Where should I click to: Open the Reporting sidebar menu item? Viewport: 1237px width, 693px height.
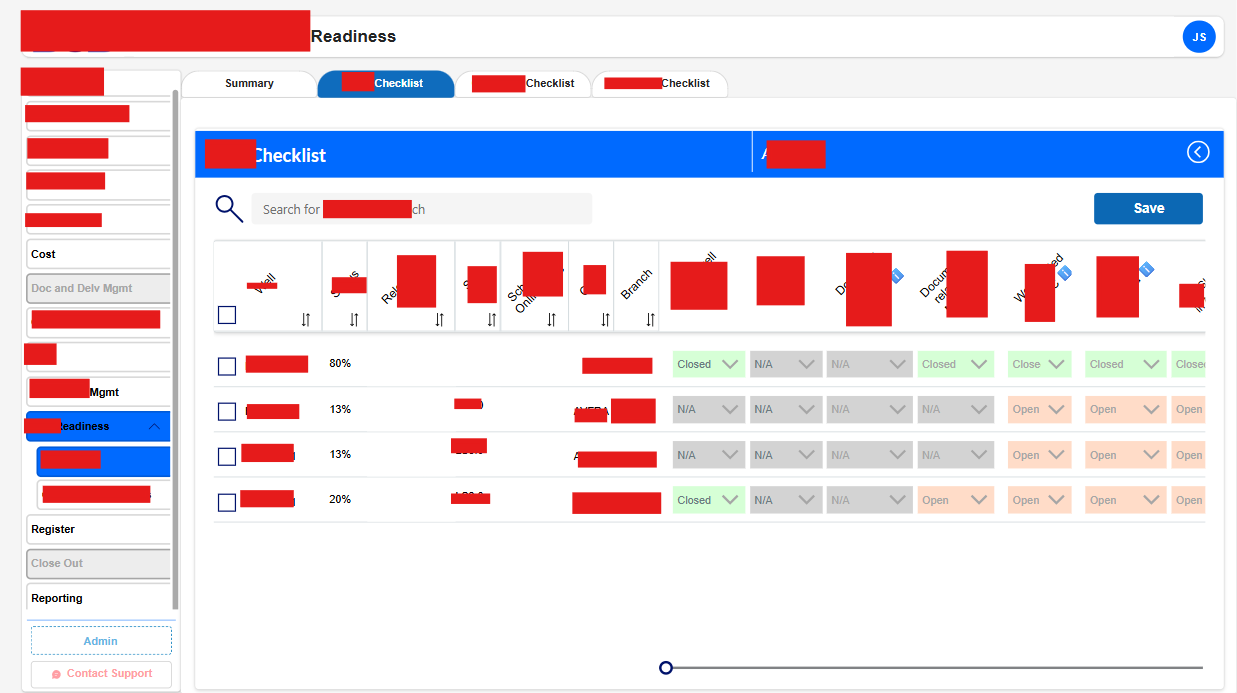click(57, 598)
